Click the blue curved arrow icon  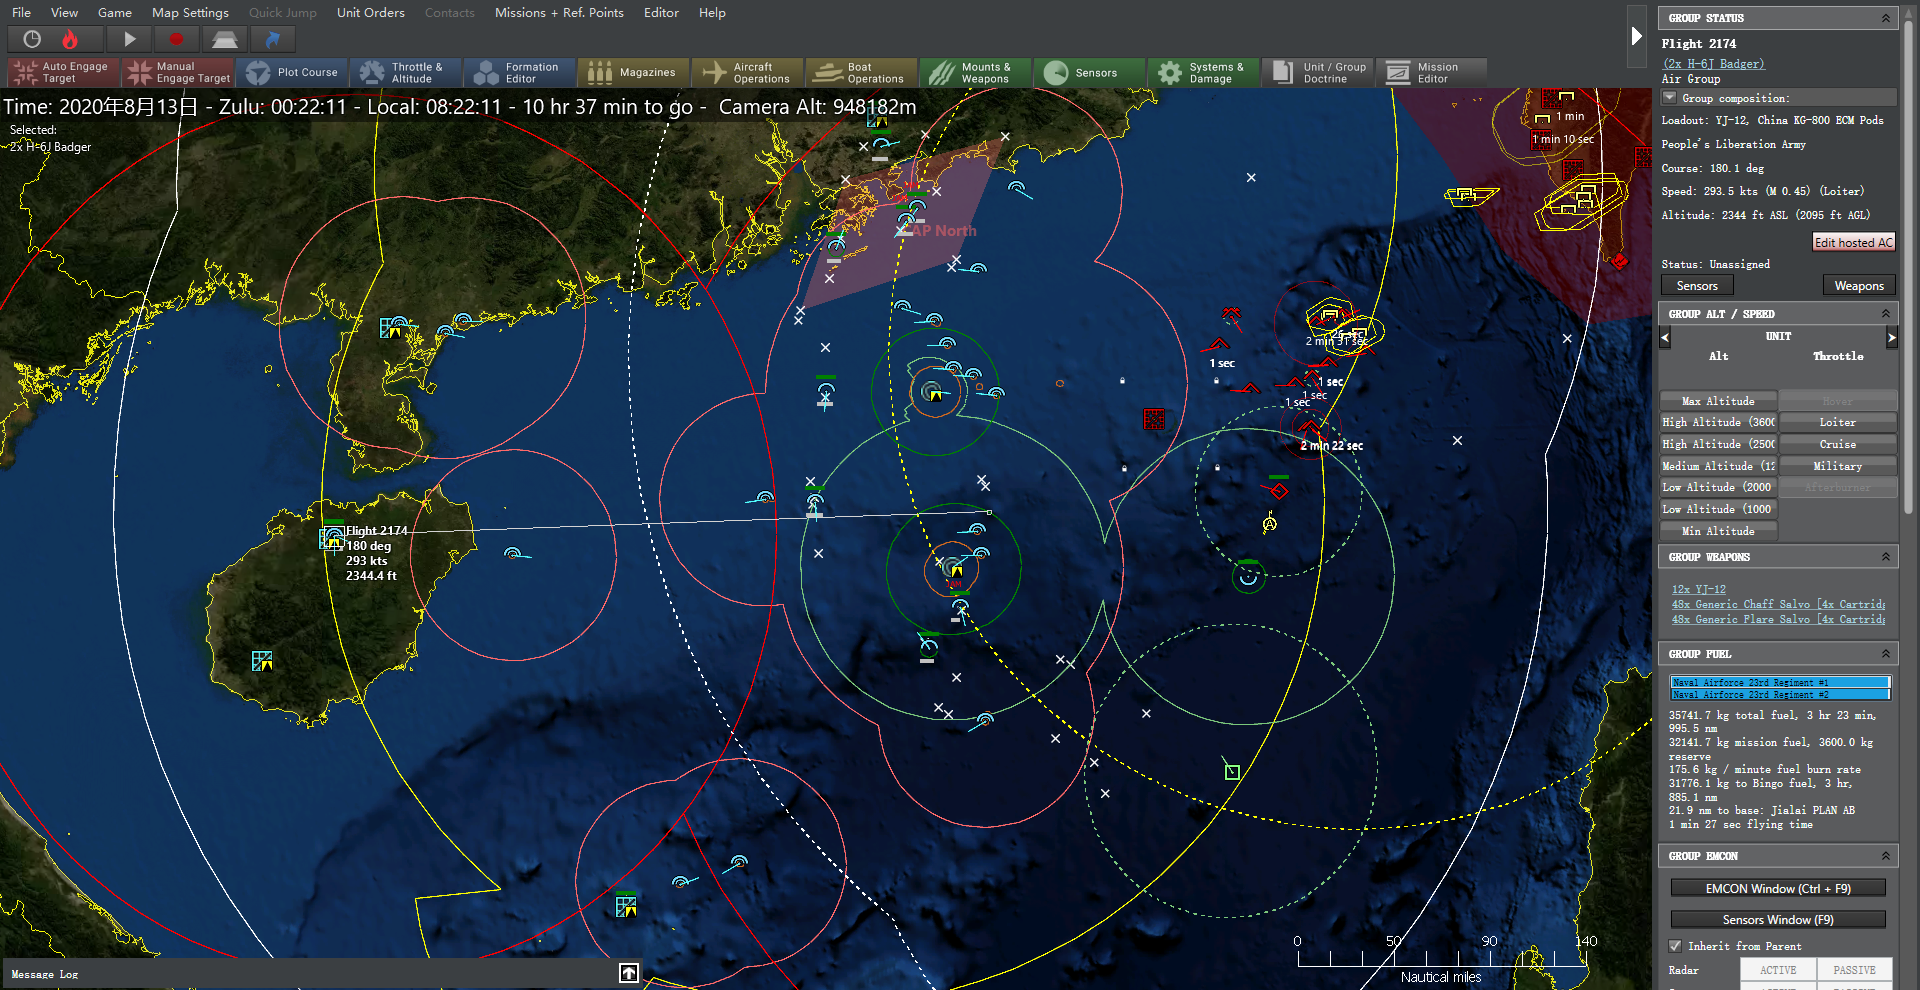pos(272,39)
